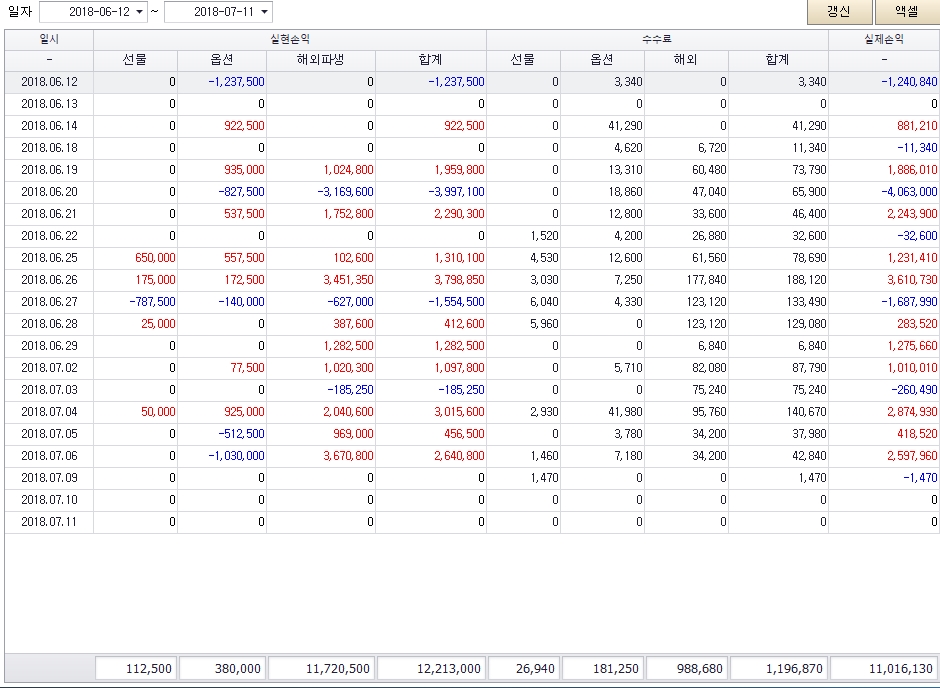Click the 엑셀 export button
Viewport: 940px width, 688px height.
[906, 12]
